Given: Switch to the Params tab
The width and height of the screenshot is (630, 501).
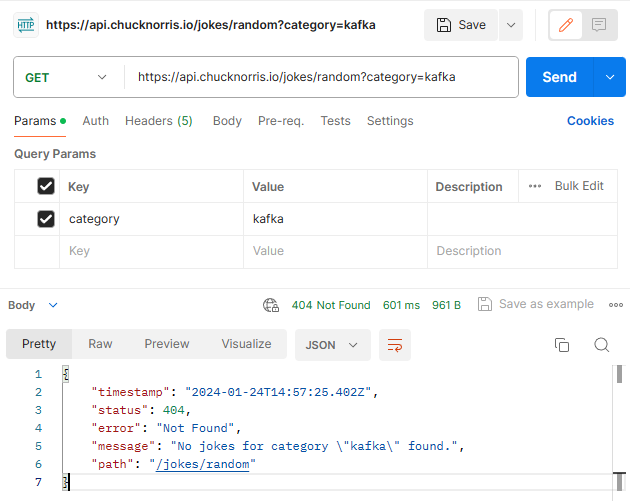Looking at the screenshot, I should (40, 121).
